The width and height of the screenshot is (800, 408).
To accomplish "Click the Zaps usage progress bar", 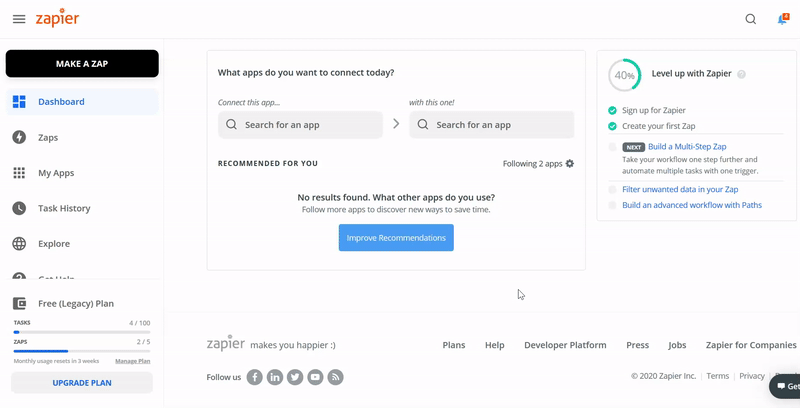I will point(82,351).
